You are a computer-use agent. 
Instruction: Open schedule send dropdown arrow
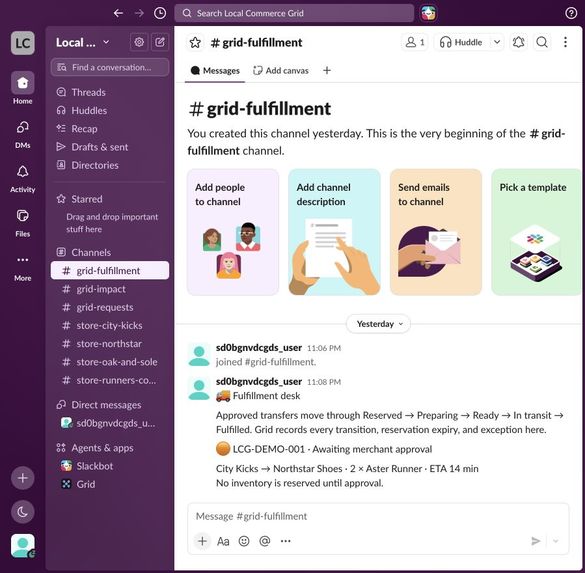[x=556, y=541]
